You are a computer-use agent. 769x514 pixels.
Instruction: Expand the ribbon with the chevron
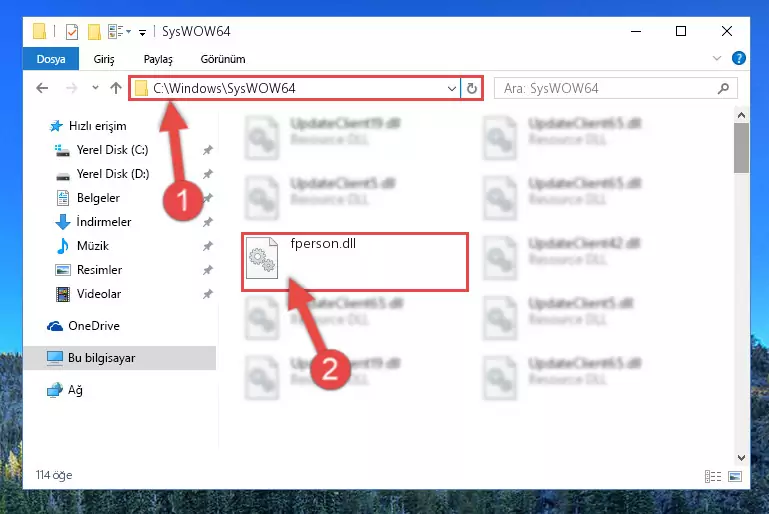coord(717,58)
